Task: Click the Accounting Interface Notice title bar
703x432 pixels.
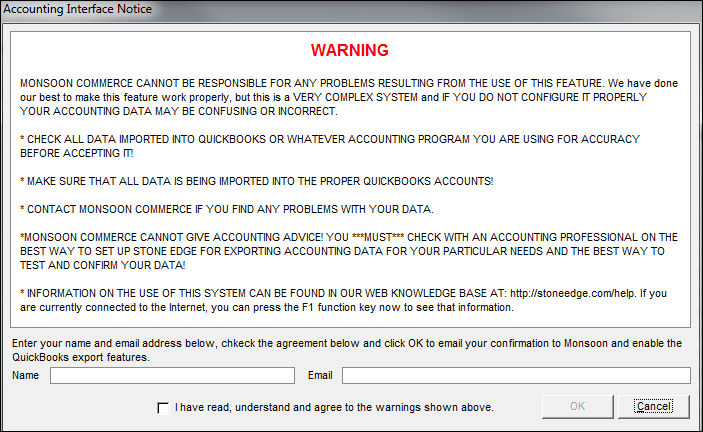Action: (352, 9)
